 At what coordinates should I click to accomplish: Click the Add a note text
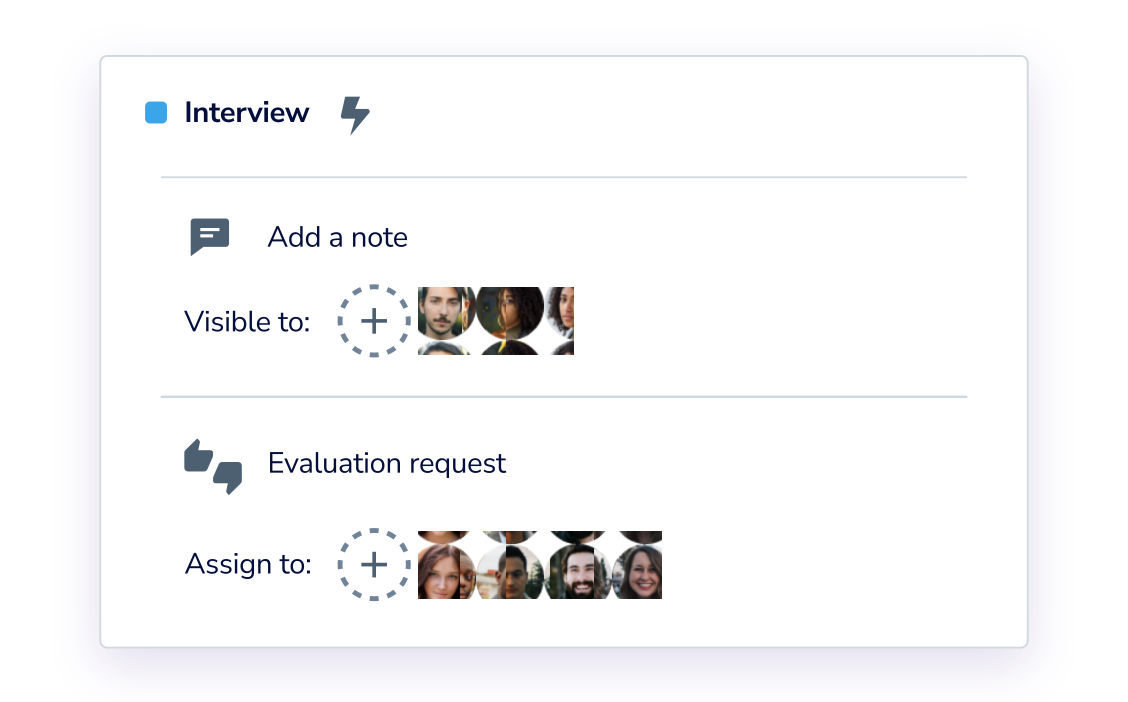[x=337, y=238]
